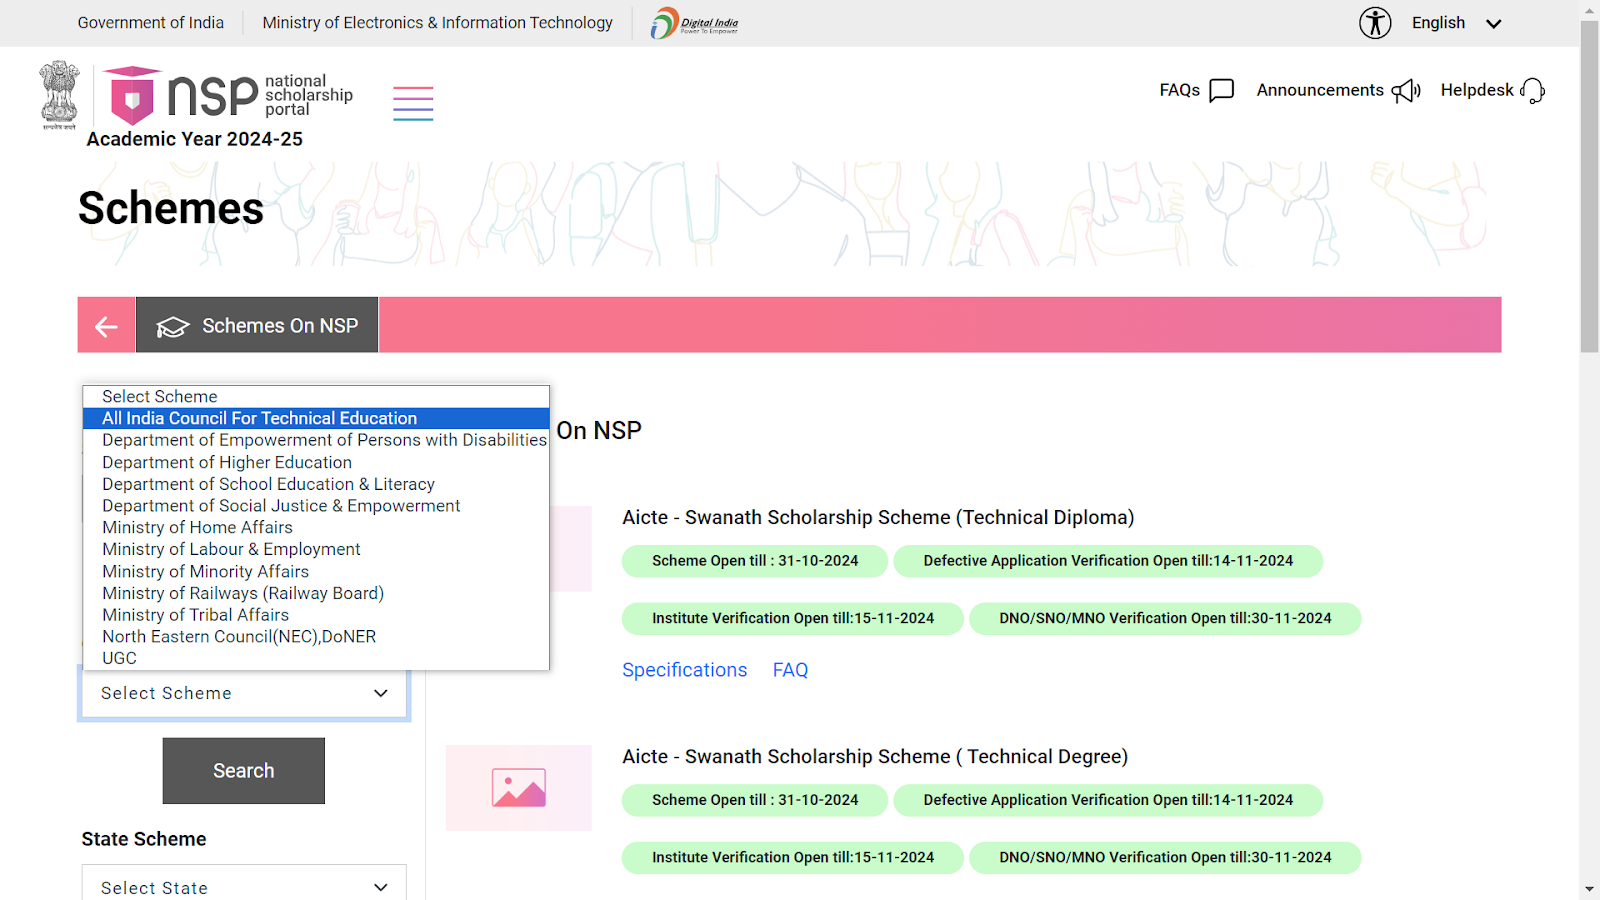The image size is (1600, 900).
Task: Click the Schemes page heading
Action: (171, 208)
